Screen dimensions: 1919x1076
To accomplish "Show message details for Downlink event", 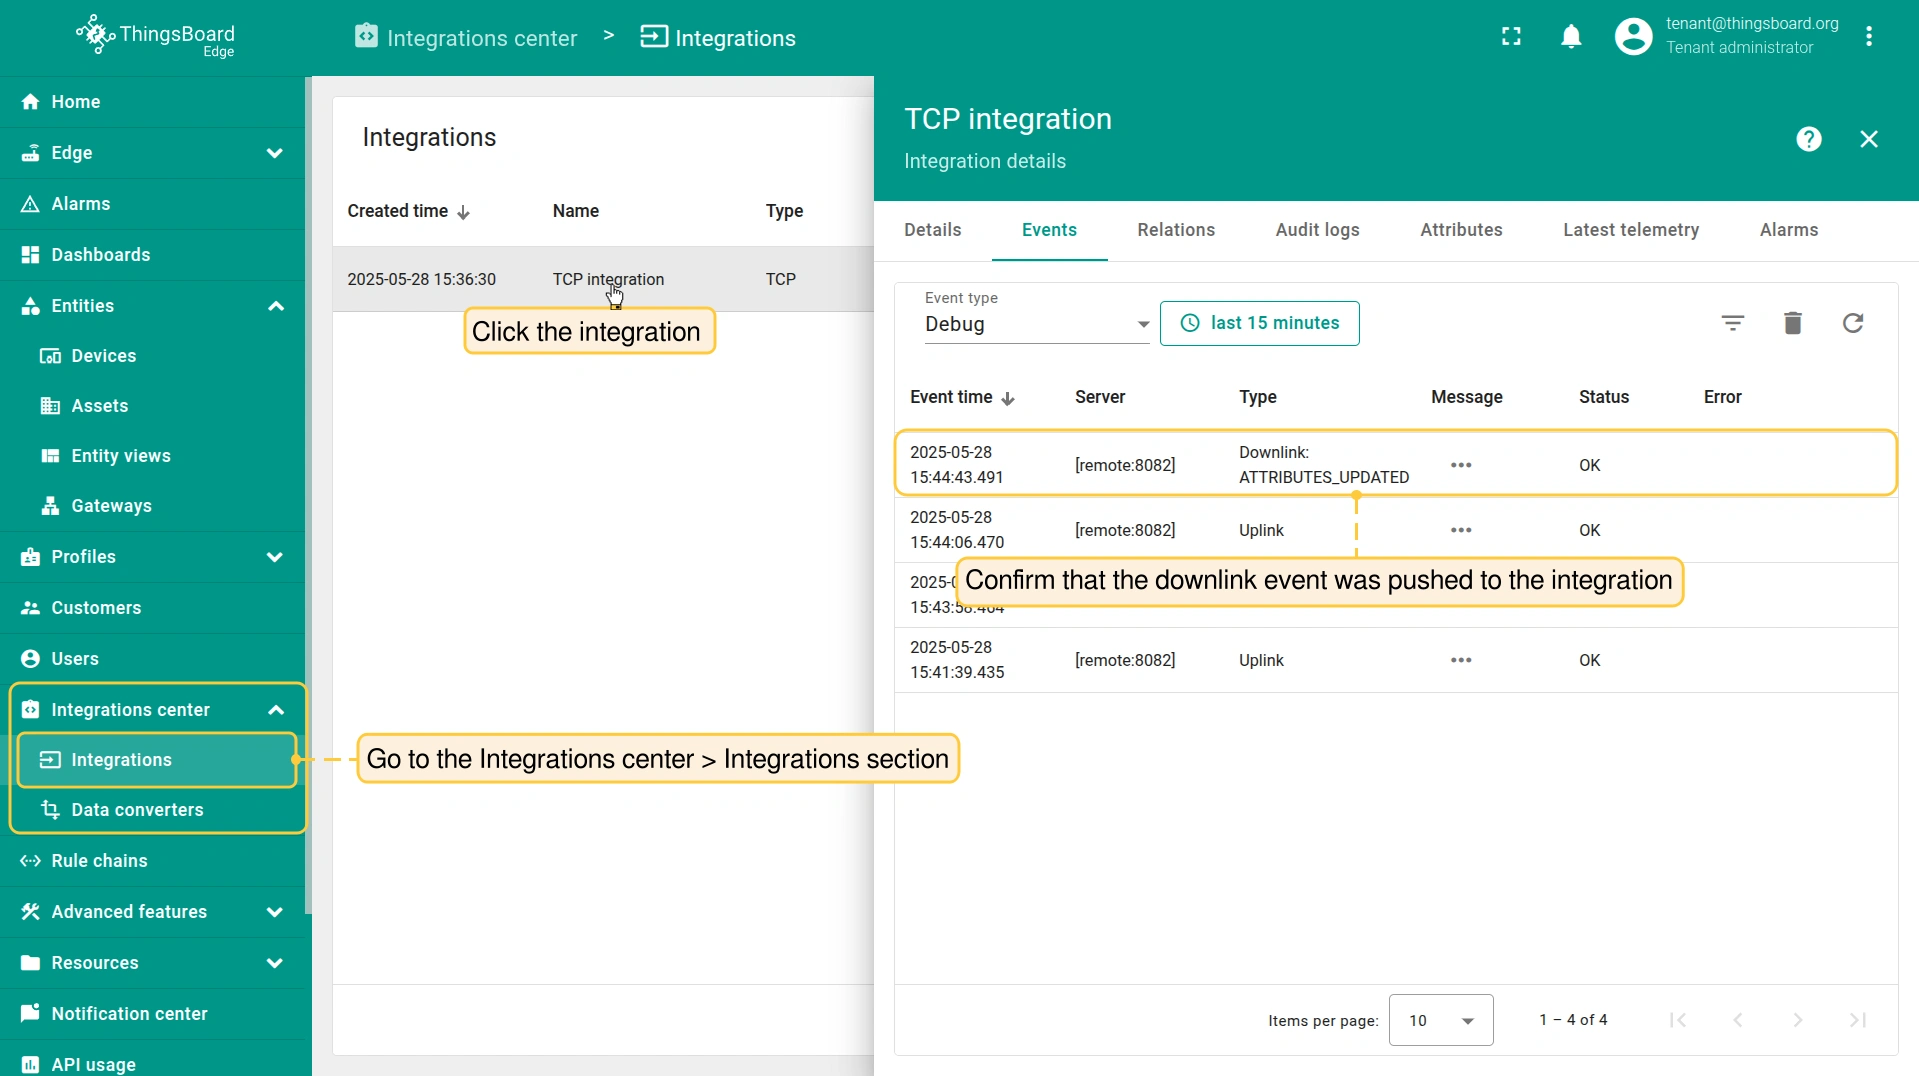I will (x=1460, y=465).
